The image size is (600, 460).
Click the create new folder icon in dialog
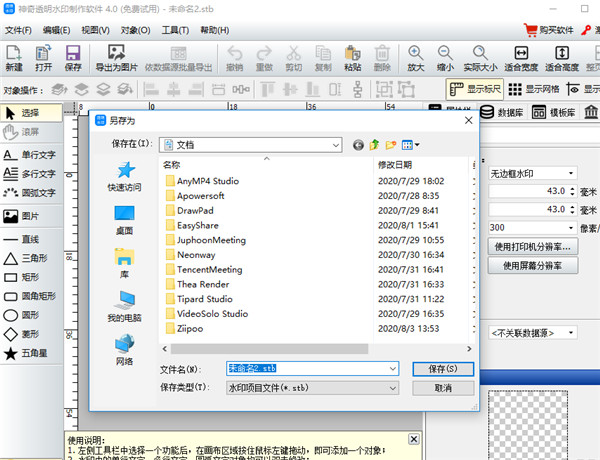tap(391, 145)
